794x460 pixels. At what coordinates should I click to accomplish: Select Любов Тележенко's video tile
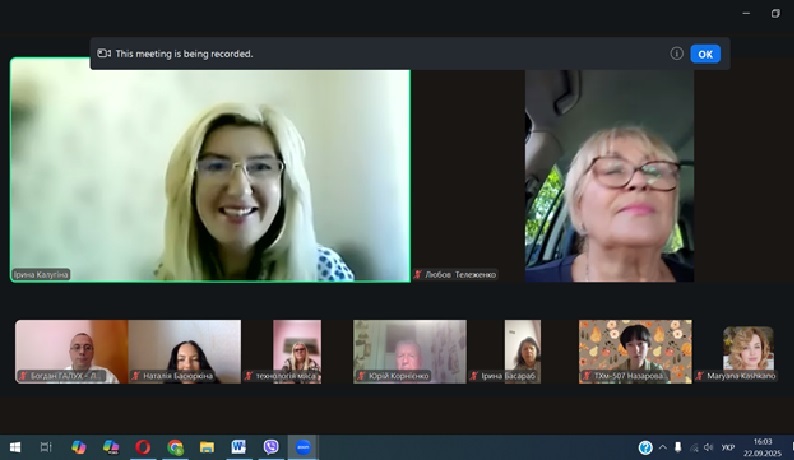point(608,175)
